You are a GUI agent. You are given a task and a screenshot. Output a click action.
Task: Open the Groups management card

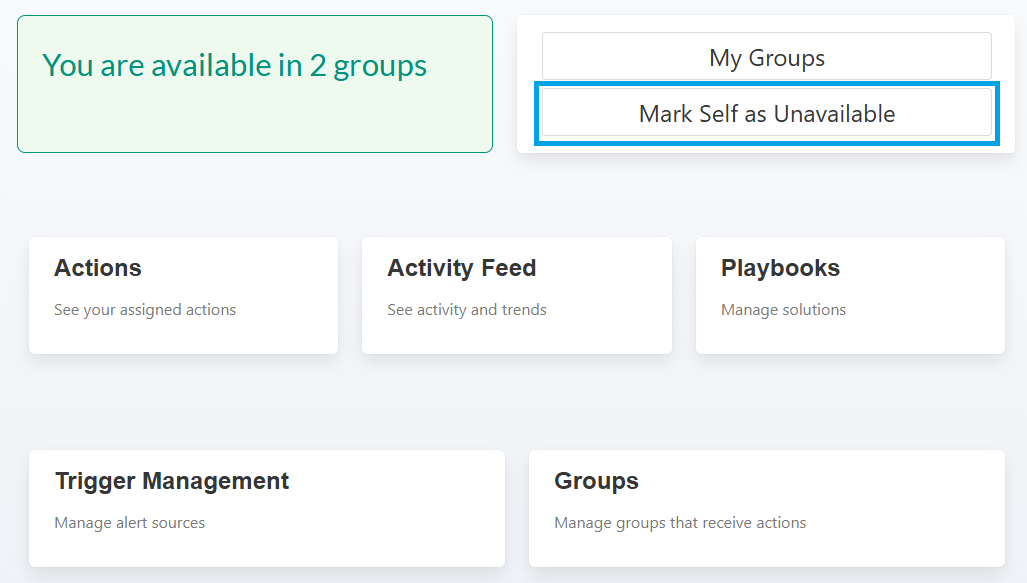[766, 508]
